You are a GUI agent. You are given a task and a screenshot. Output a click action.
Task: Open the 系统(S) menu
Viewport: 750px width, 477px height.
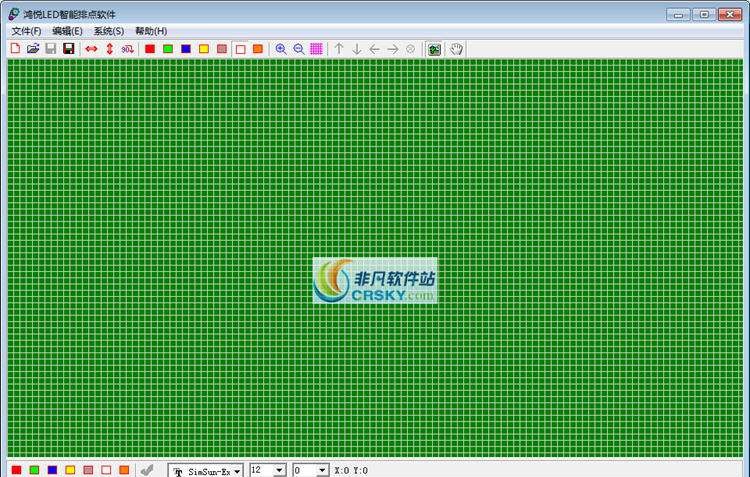[109, 31]
